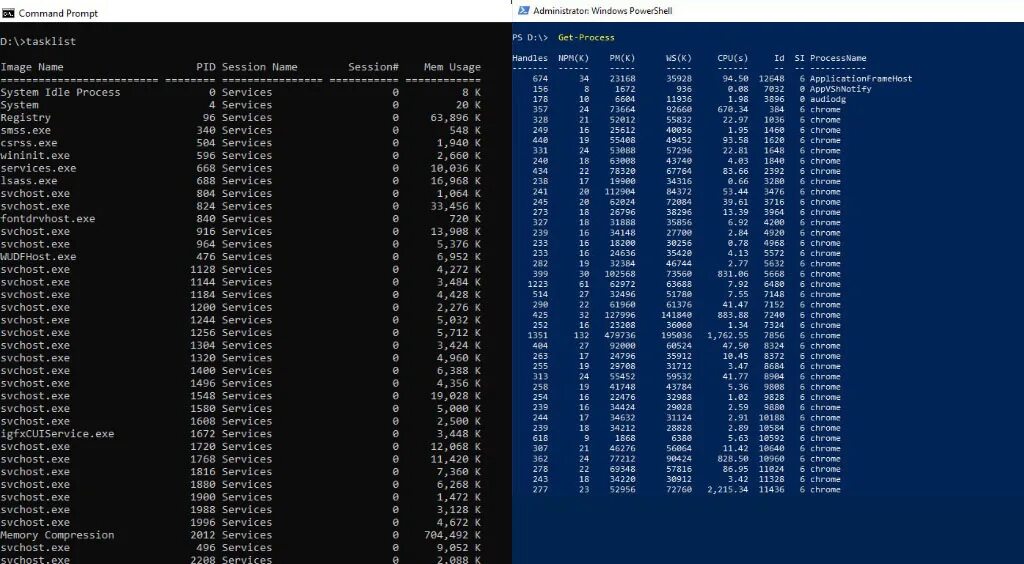1024x564 pixels.
Task: Click the 33,456 K memory usage value
Action: [455, 206]
